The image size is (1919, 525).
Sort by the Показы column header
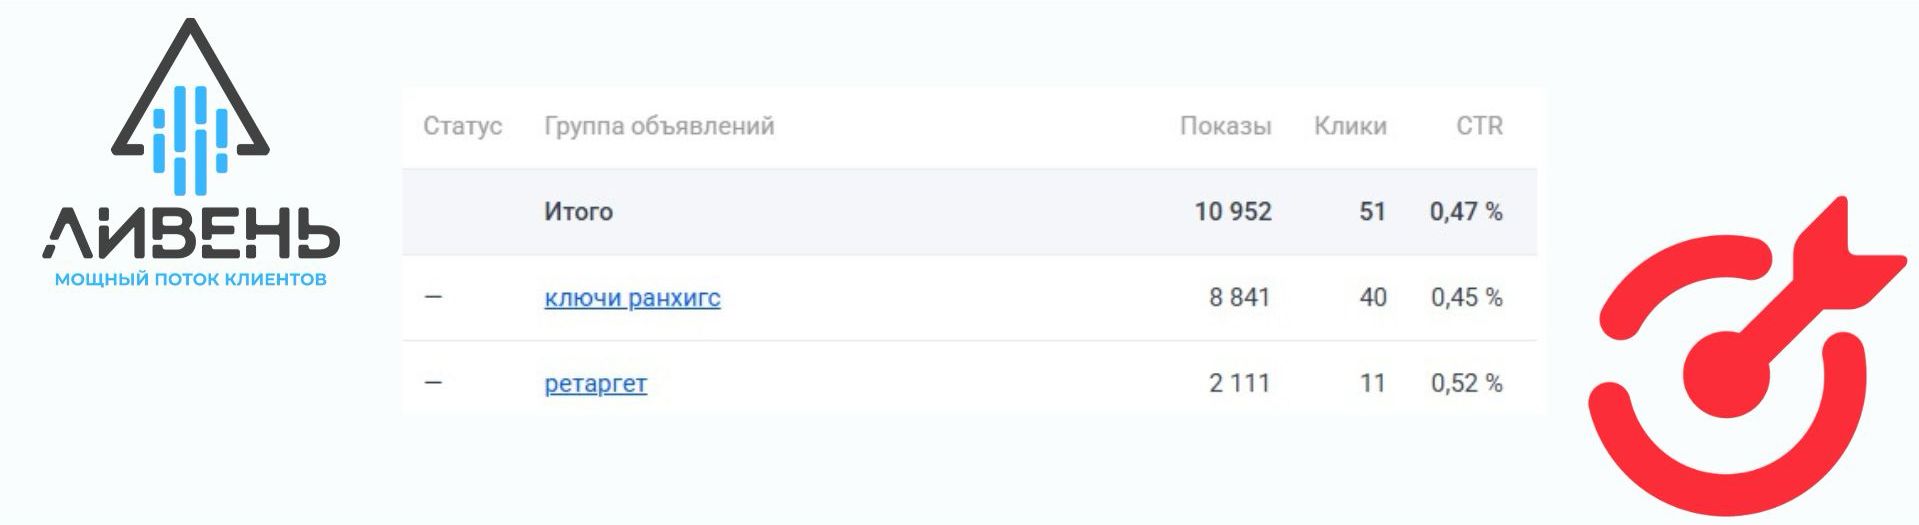pos(1225,126)
